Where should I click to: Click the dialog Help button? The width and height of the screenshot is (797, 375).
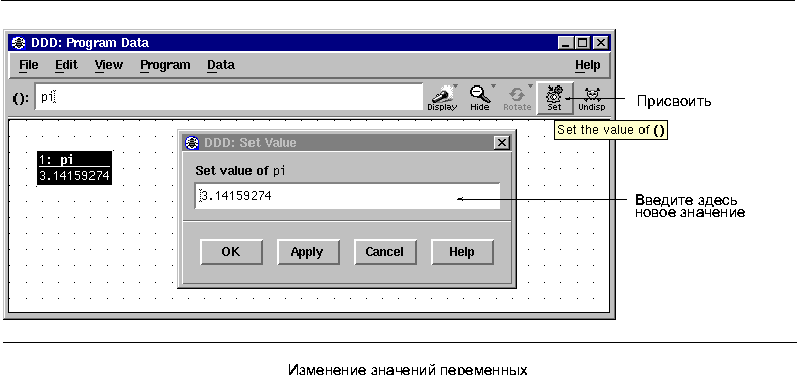[x=462, y=252]
